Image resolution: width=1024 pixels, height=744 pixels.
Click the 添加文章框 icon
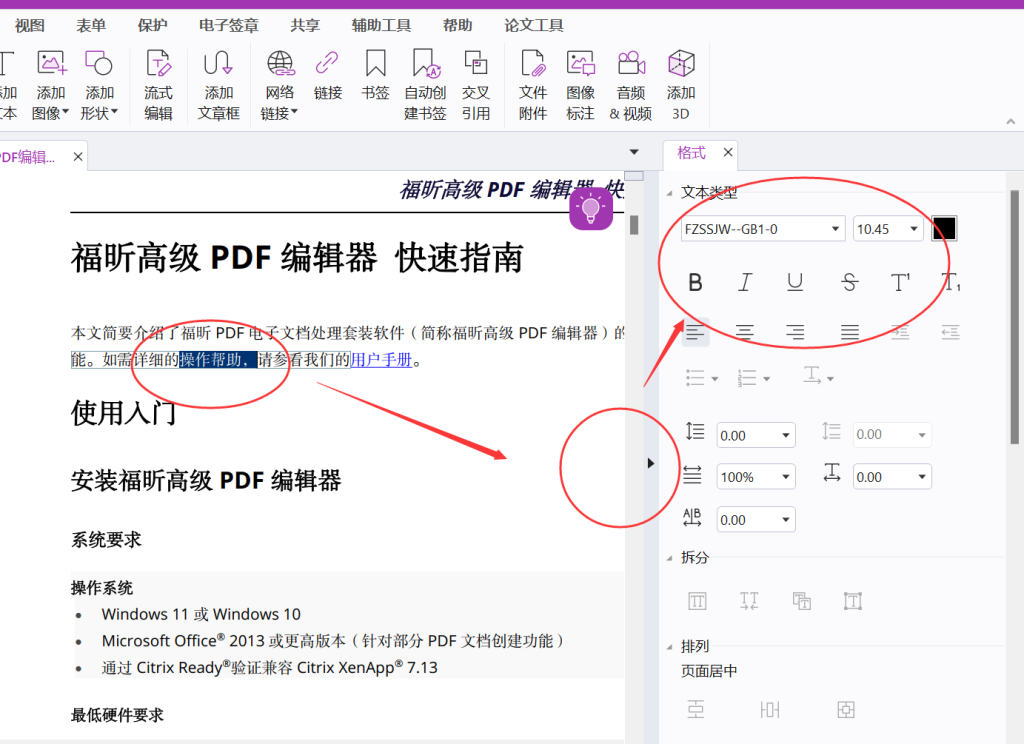(218, 85)
